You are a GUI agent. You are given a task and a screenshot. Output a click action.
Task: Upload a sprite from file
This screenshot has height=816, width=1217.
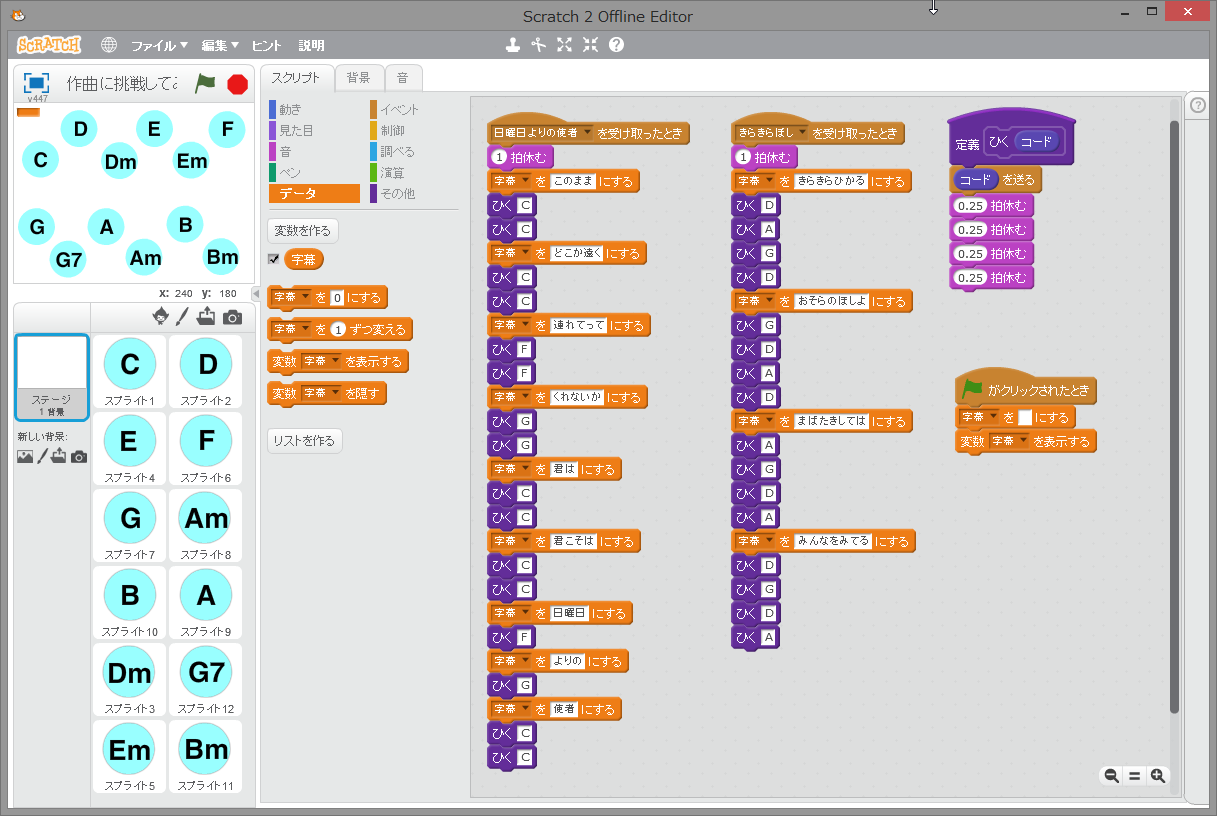click(206, 317)
